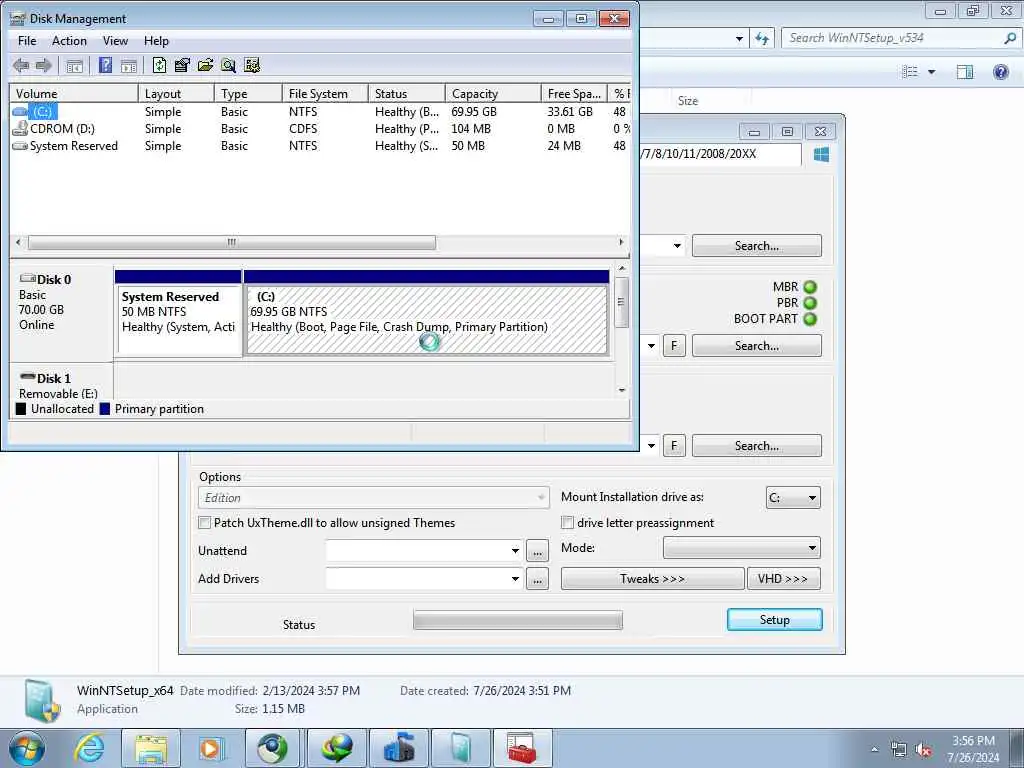
Task: Open the File menu in Disk Management
Action: [27, 40]
